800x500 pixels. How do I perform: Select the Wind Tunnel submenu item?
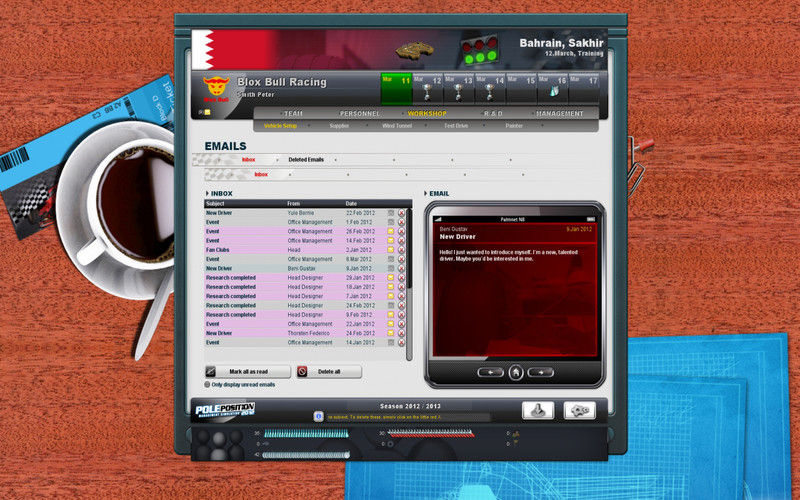point(397,126)
